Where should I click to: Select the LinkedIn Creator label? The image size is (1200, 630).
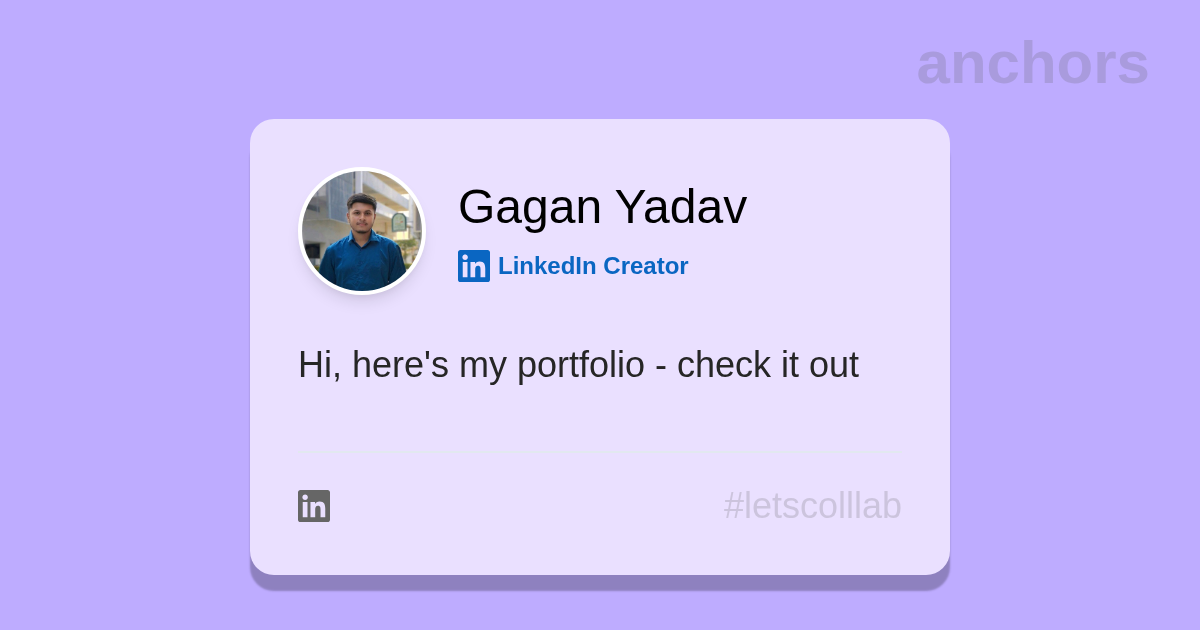point(593,266)
